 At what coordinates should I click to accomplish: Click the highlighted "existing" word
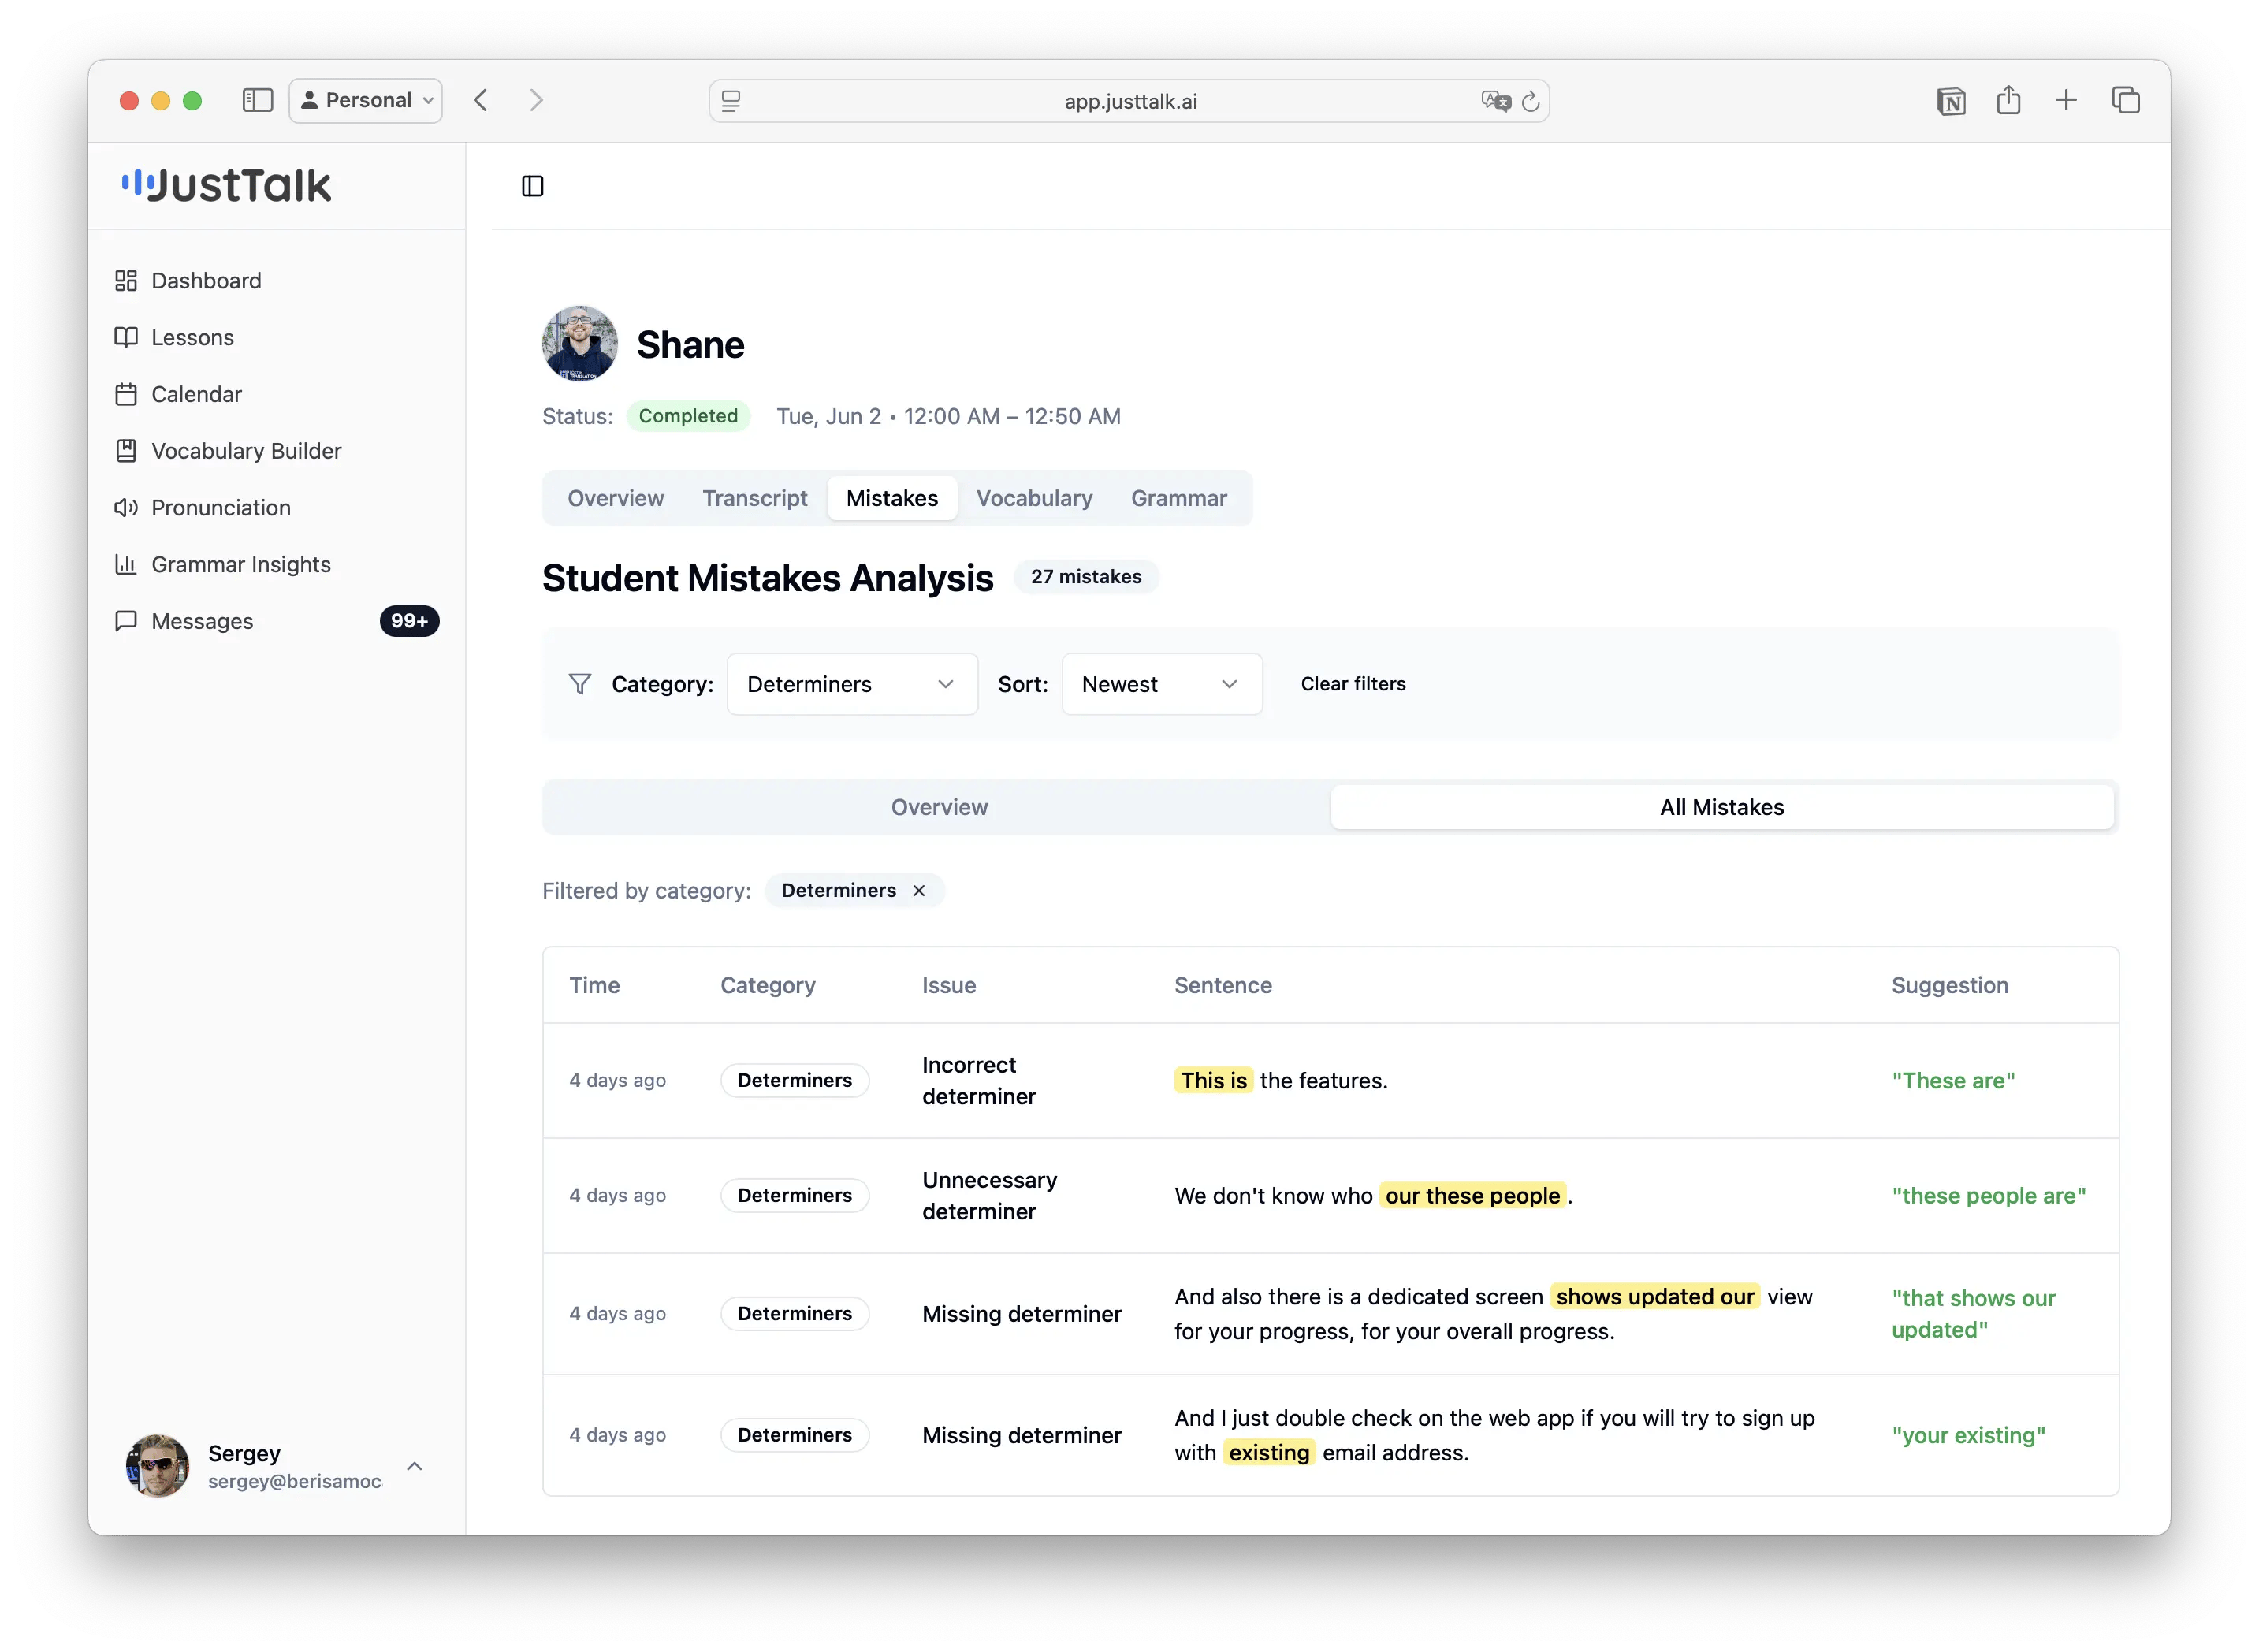pos(1269,1453)
